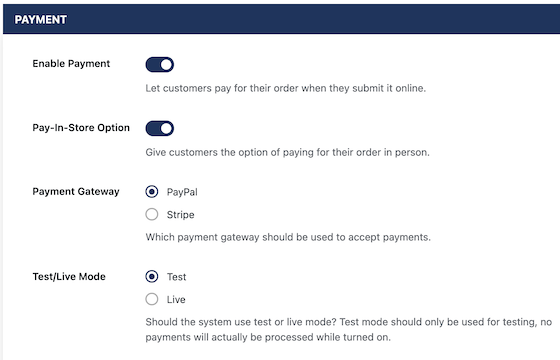Click the PAYMENT section header title
560x360 pixels.
pos(41,20)
